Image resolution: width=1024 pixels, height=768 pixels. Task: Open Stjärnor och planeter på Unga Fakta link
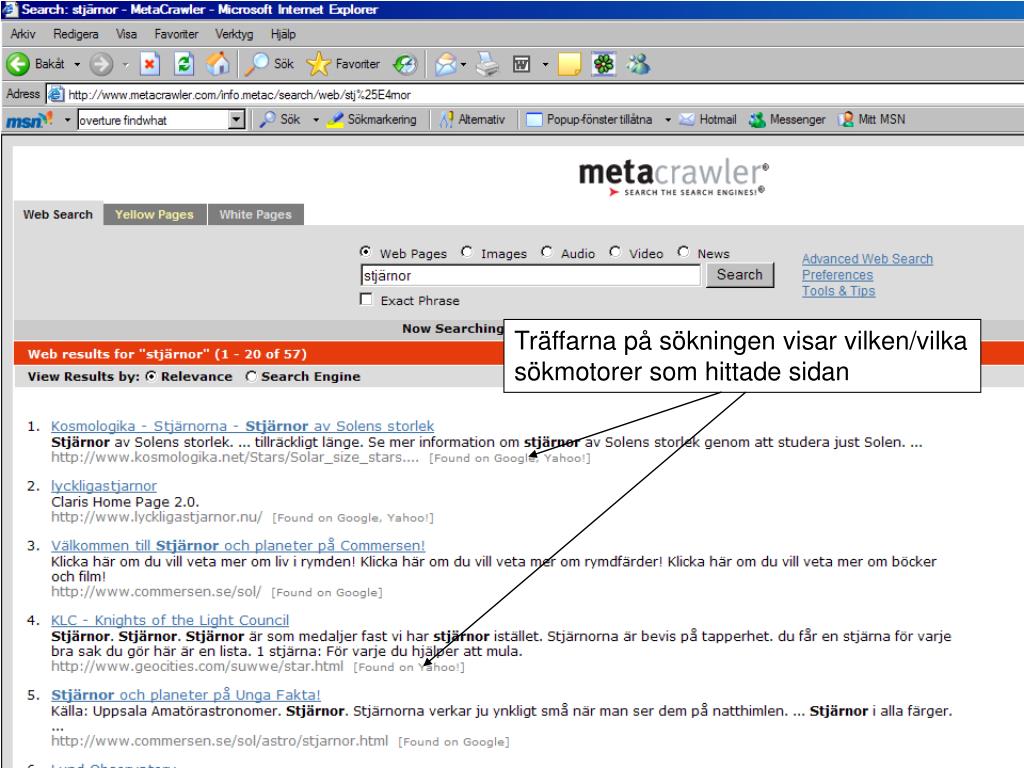[186, 695]
